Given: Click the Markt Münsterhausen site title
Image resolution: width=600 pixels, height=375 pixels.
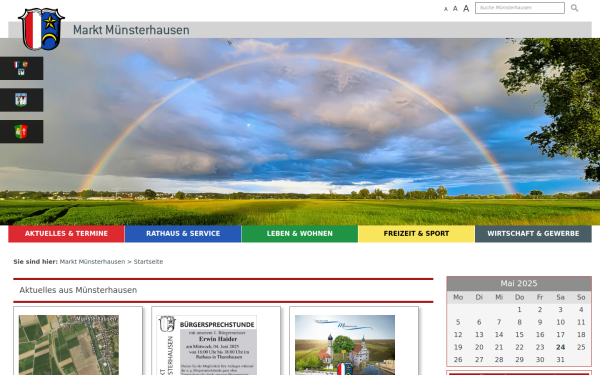Looking at the screenshot, I should [x=131, y=30].
